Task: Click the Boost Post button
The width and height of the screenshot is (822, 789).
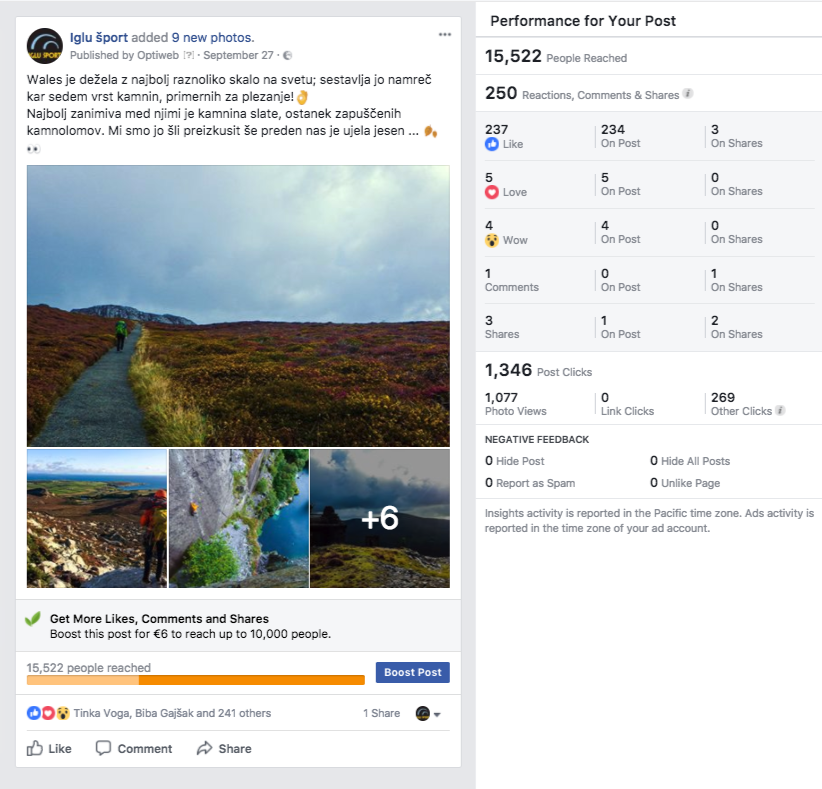Action: click(413, 673)
